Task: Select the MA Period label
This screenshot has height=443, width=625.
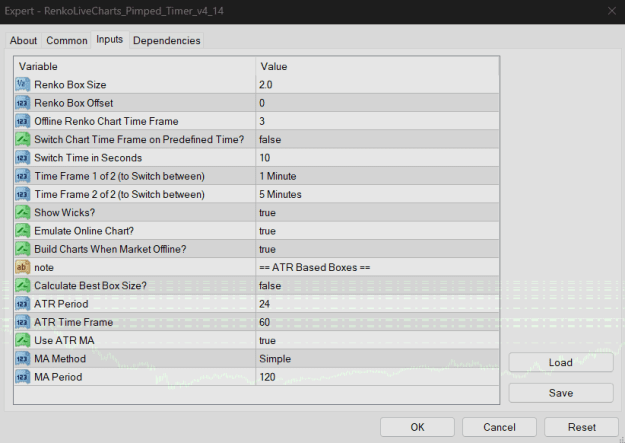Action: click(58, 377)
